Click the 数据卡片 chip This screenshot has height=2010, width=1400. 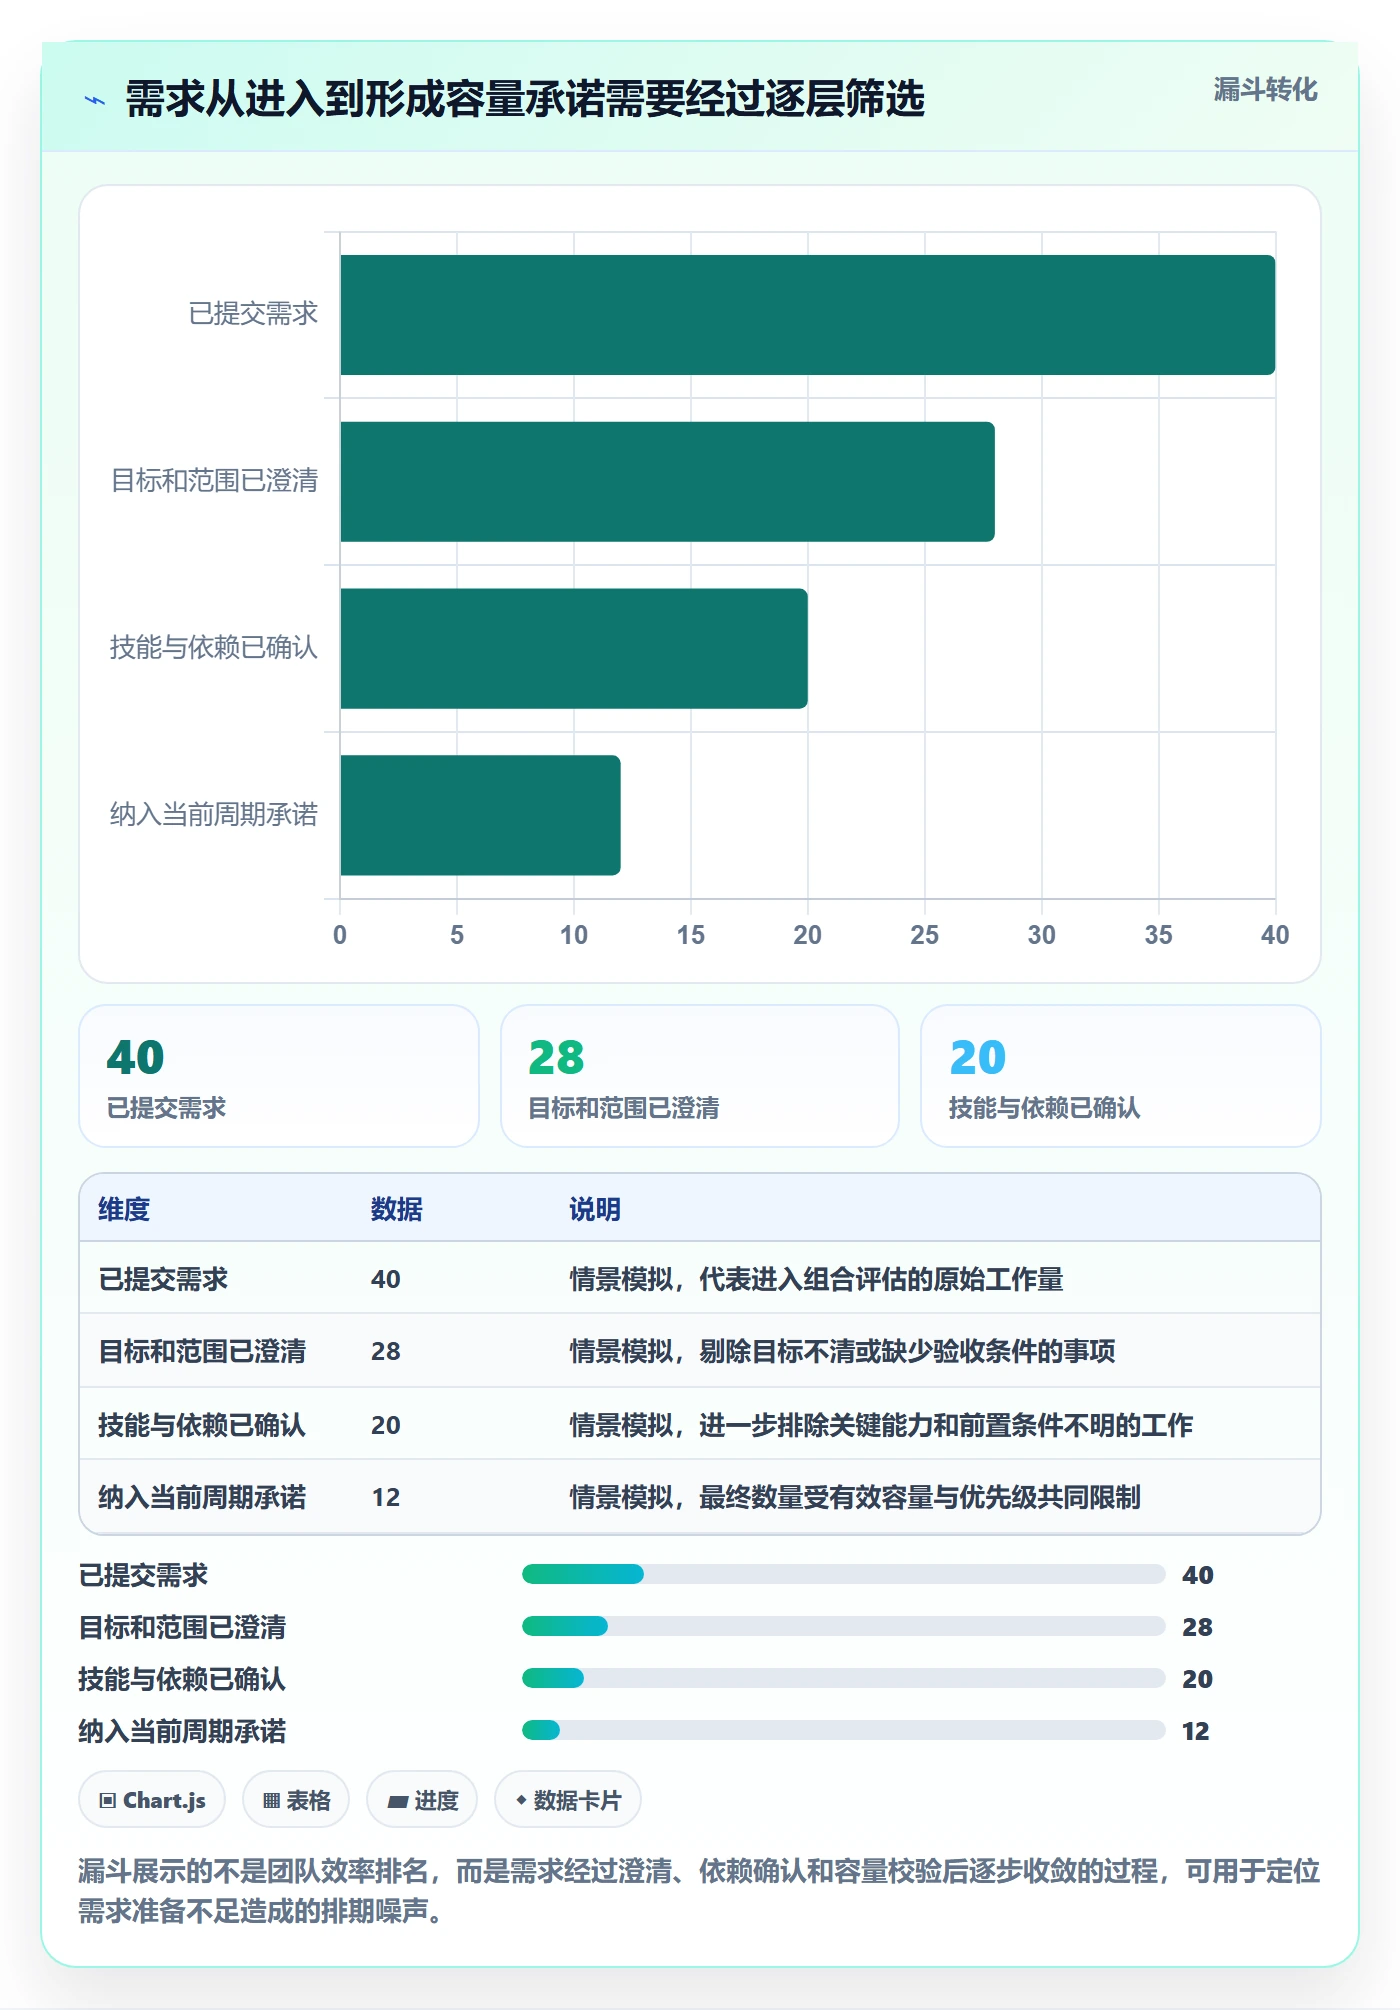pos(568,1800)
